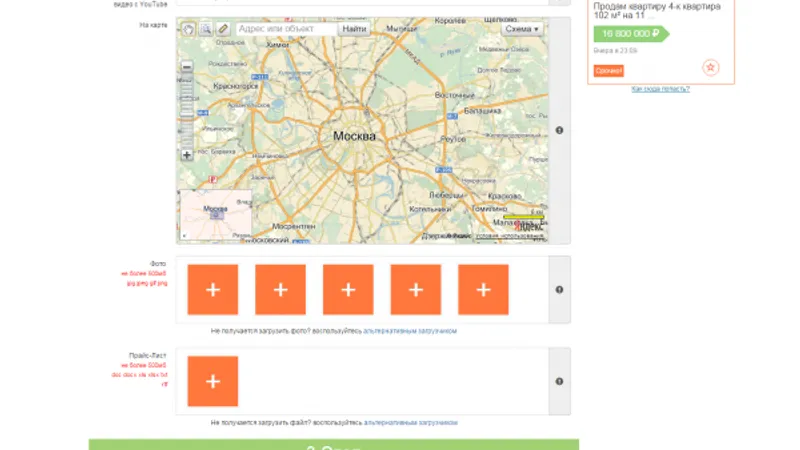Open the apartment sale ad title

pos(657,11)
